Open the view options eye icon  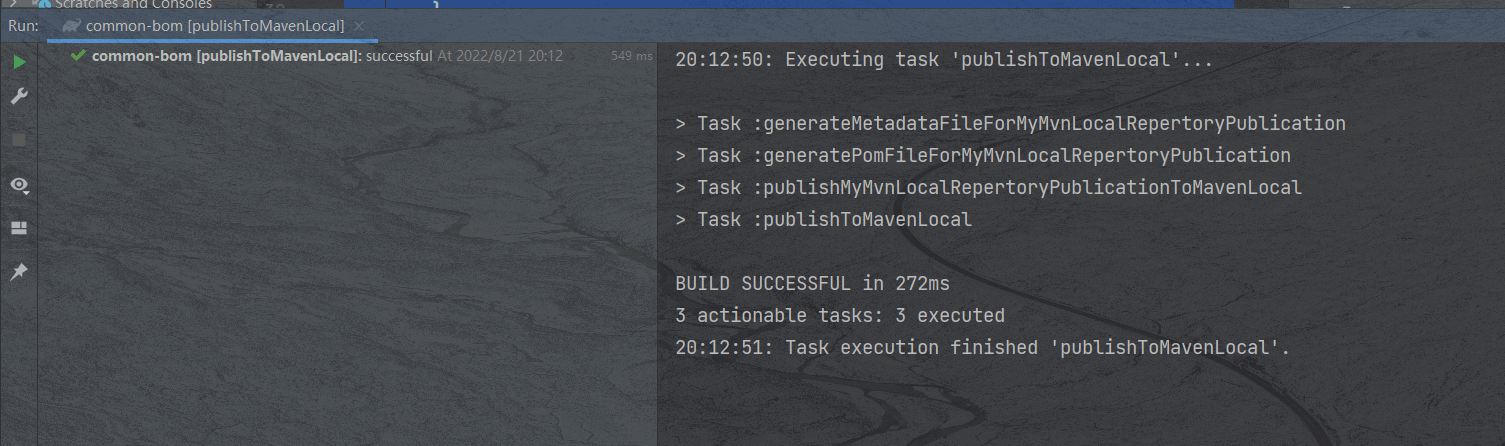(x=19, y=185)
